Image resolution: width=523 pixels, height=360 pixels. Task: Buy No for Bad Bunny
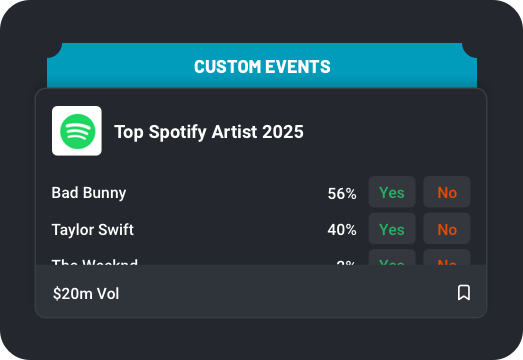point(447,192)
